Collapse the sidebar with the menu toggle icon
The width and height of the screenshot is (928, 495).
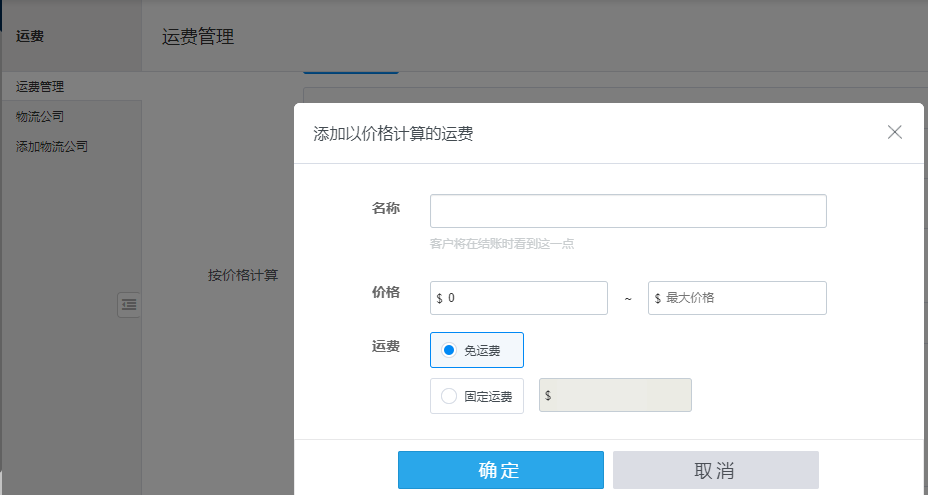[129, 304]
